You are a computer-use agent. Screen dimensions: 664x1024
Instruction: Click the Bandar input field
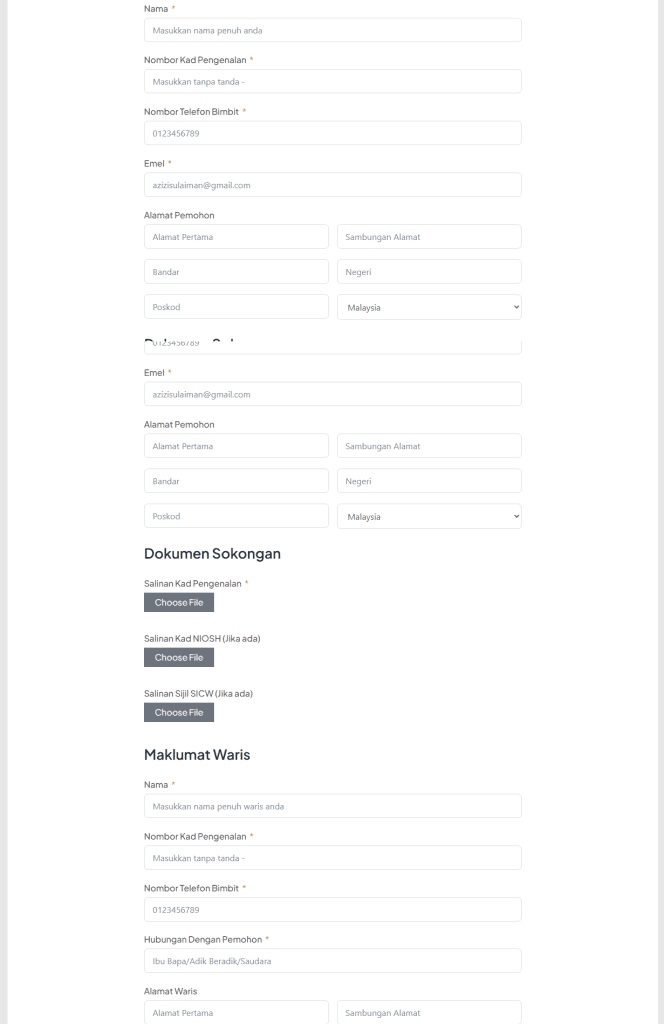236,271
